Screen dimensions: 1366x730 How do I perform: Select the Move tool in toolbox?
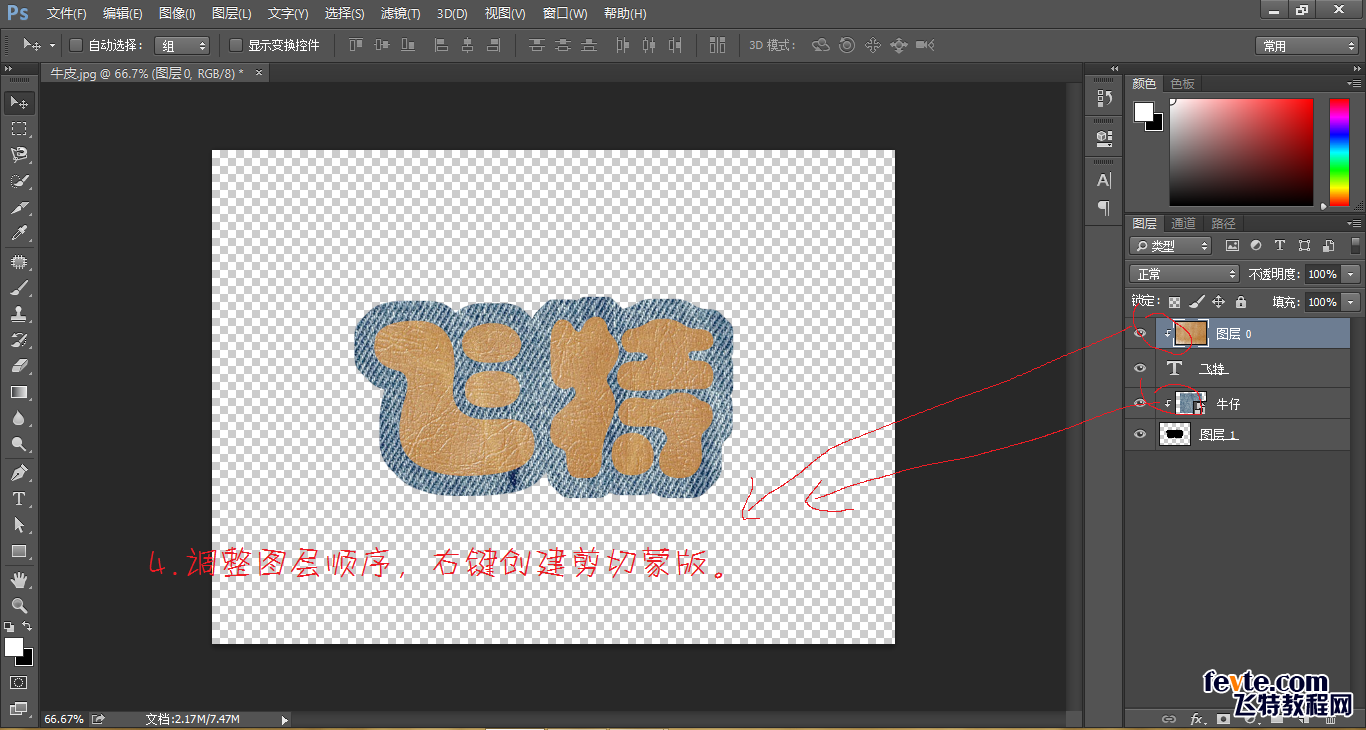pyautogui.click(x=19, y=103)
